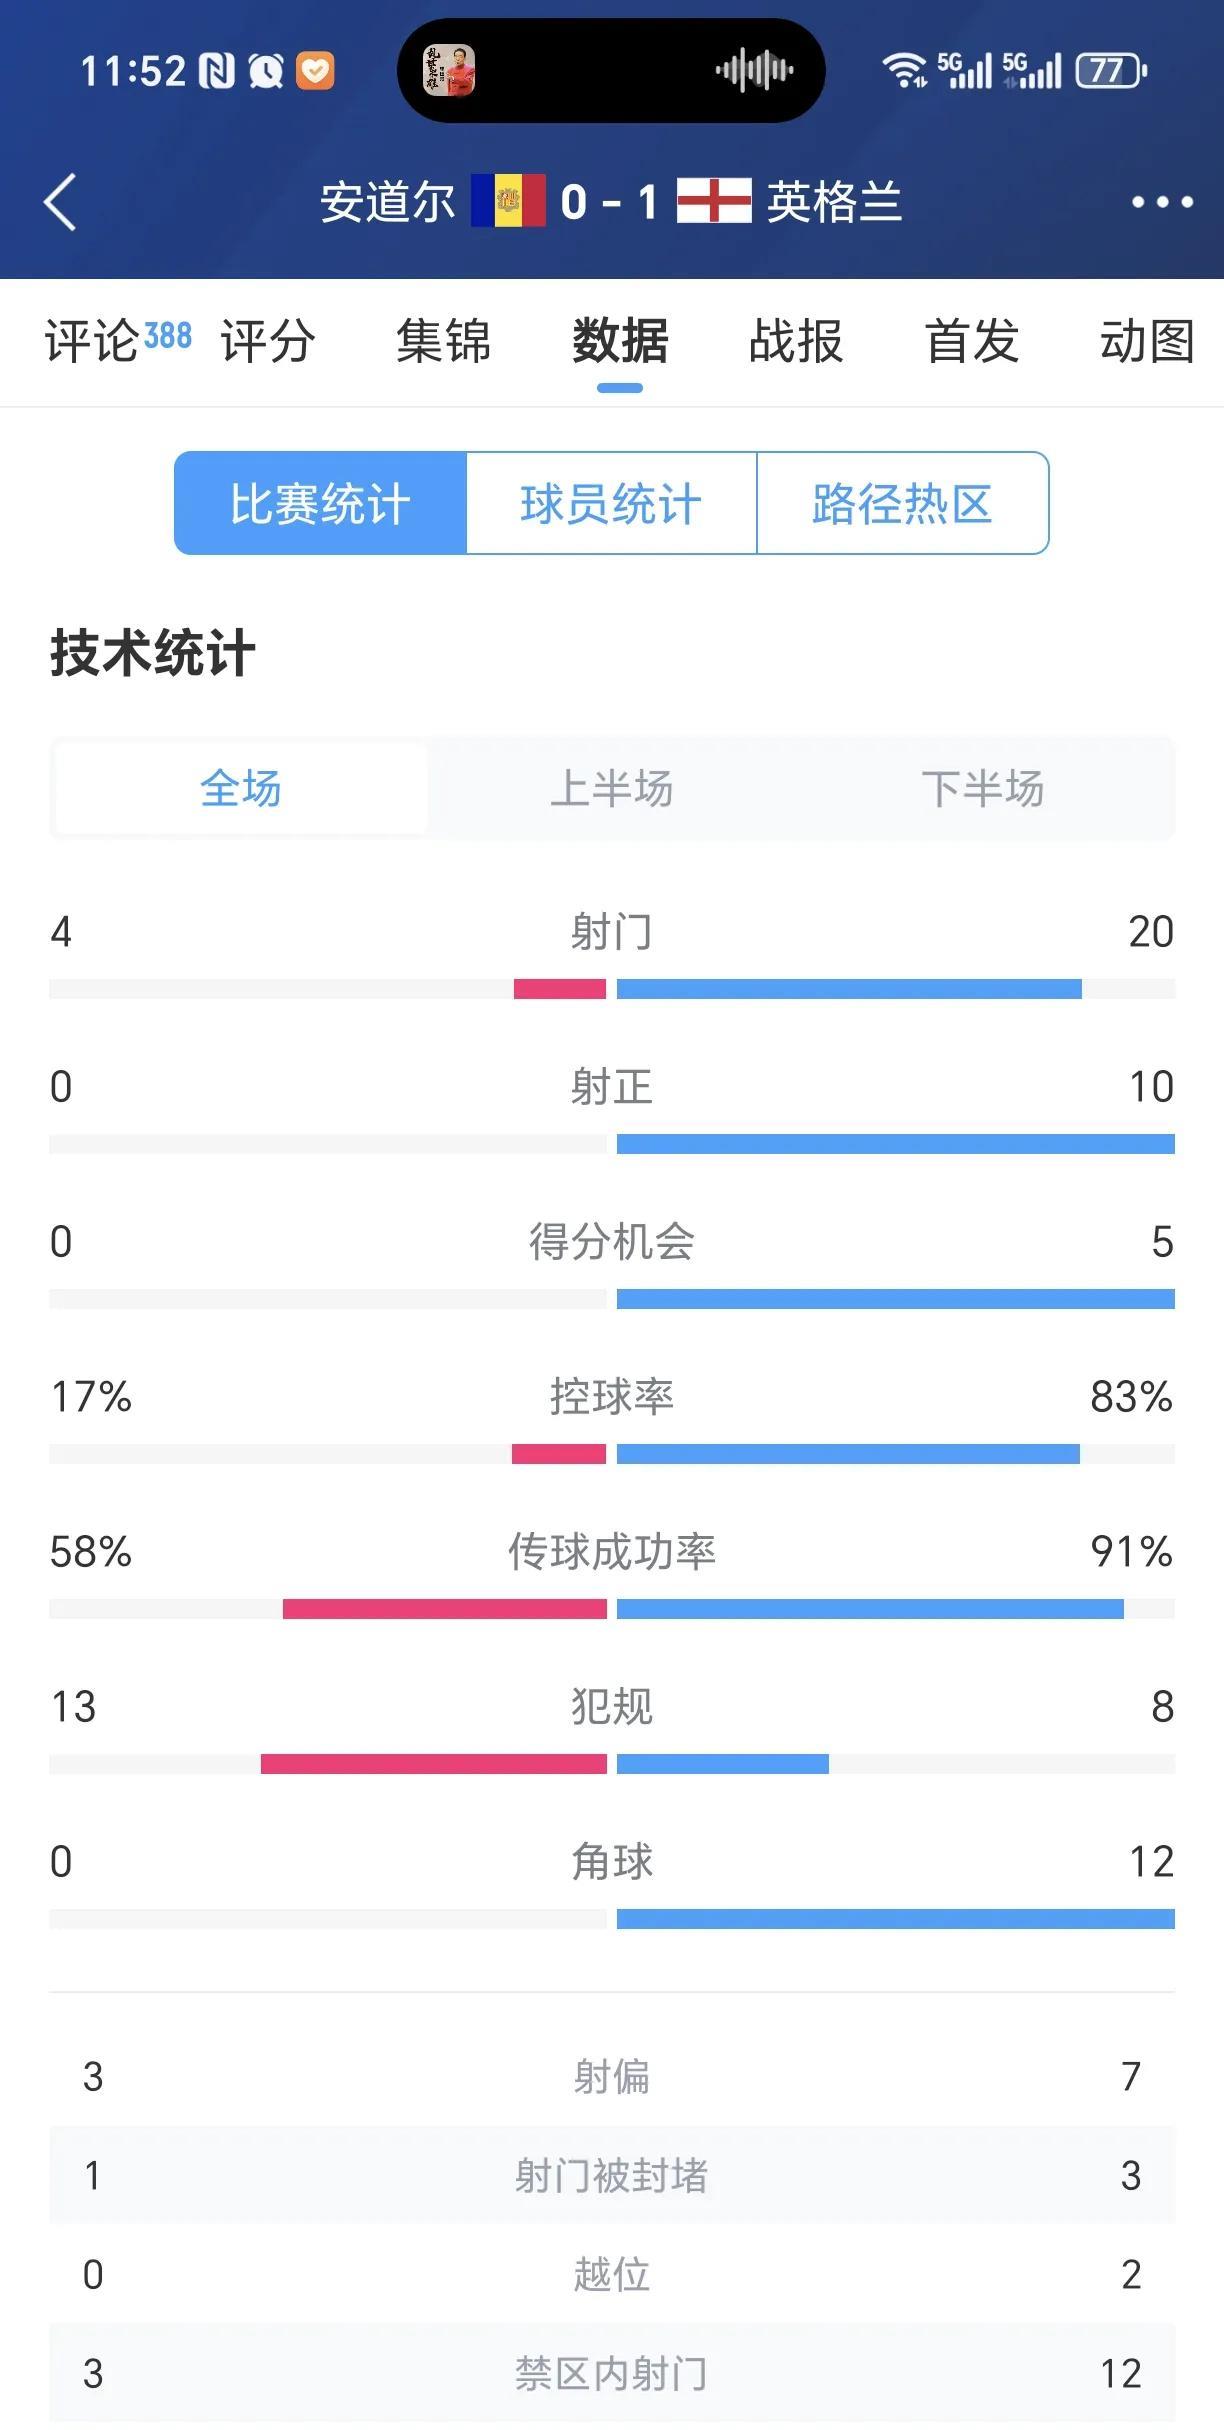Viewport: 1224px width, 2430px height.
Task: Switch stats to 下半场 second half
Action: 983,788
